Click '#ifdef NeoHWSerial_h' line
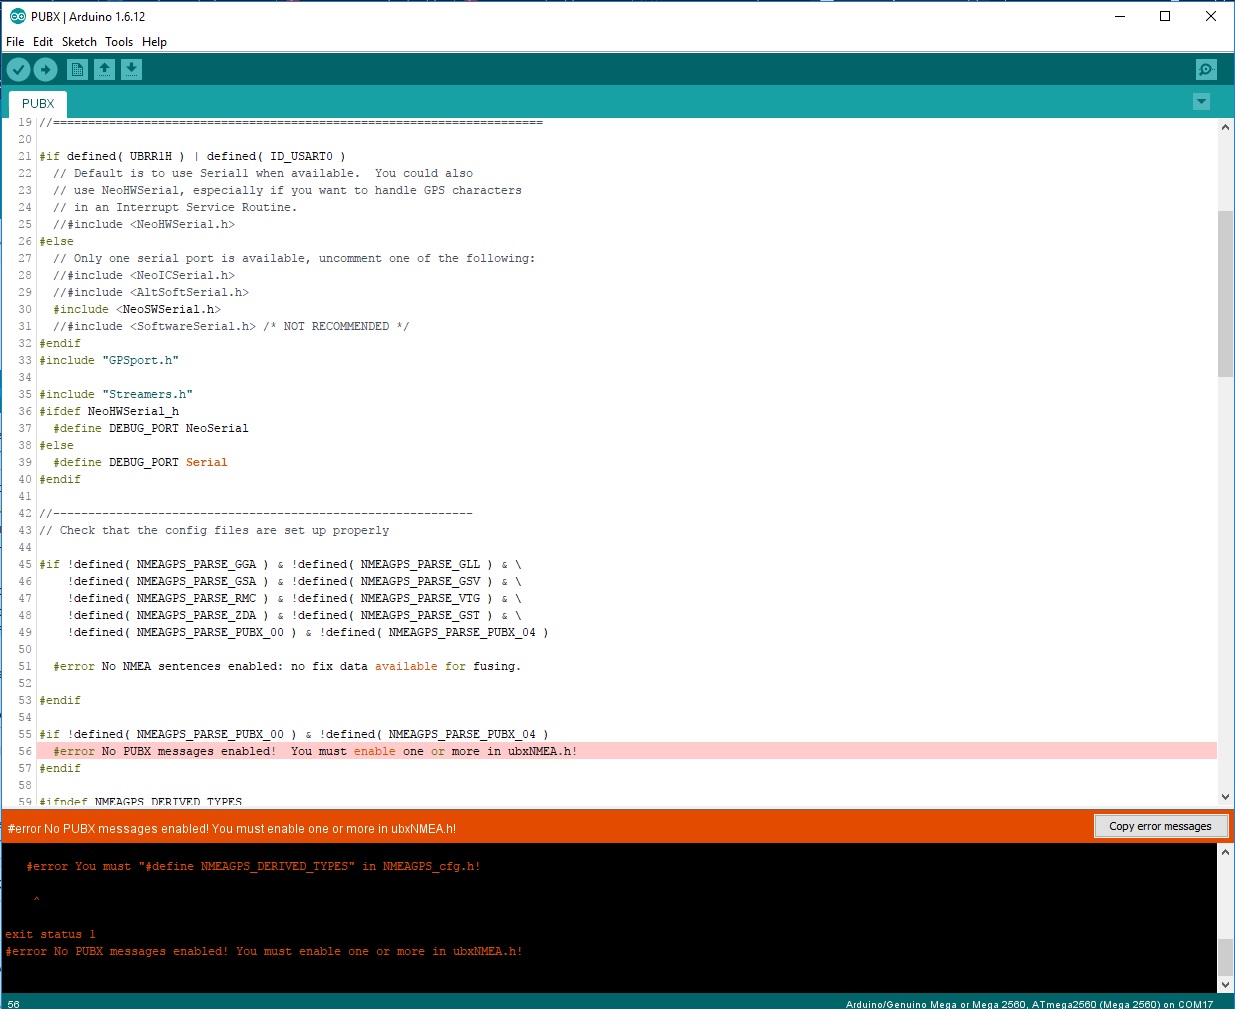The width and height of the screenshot is (1235, 1009). click(109, 411)
